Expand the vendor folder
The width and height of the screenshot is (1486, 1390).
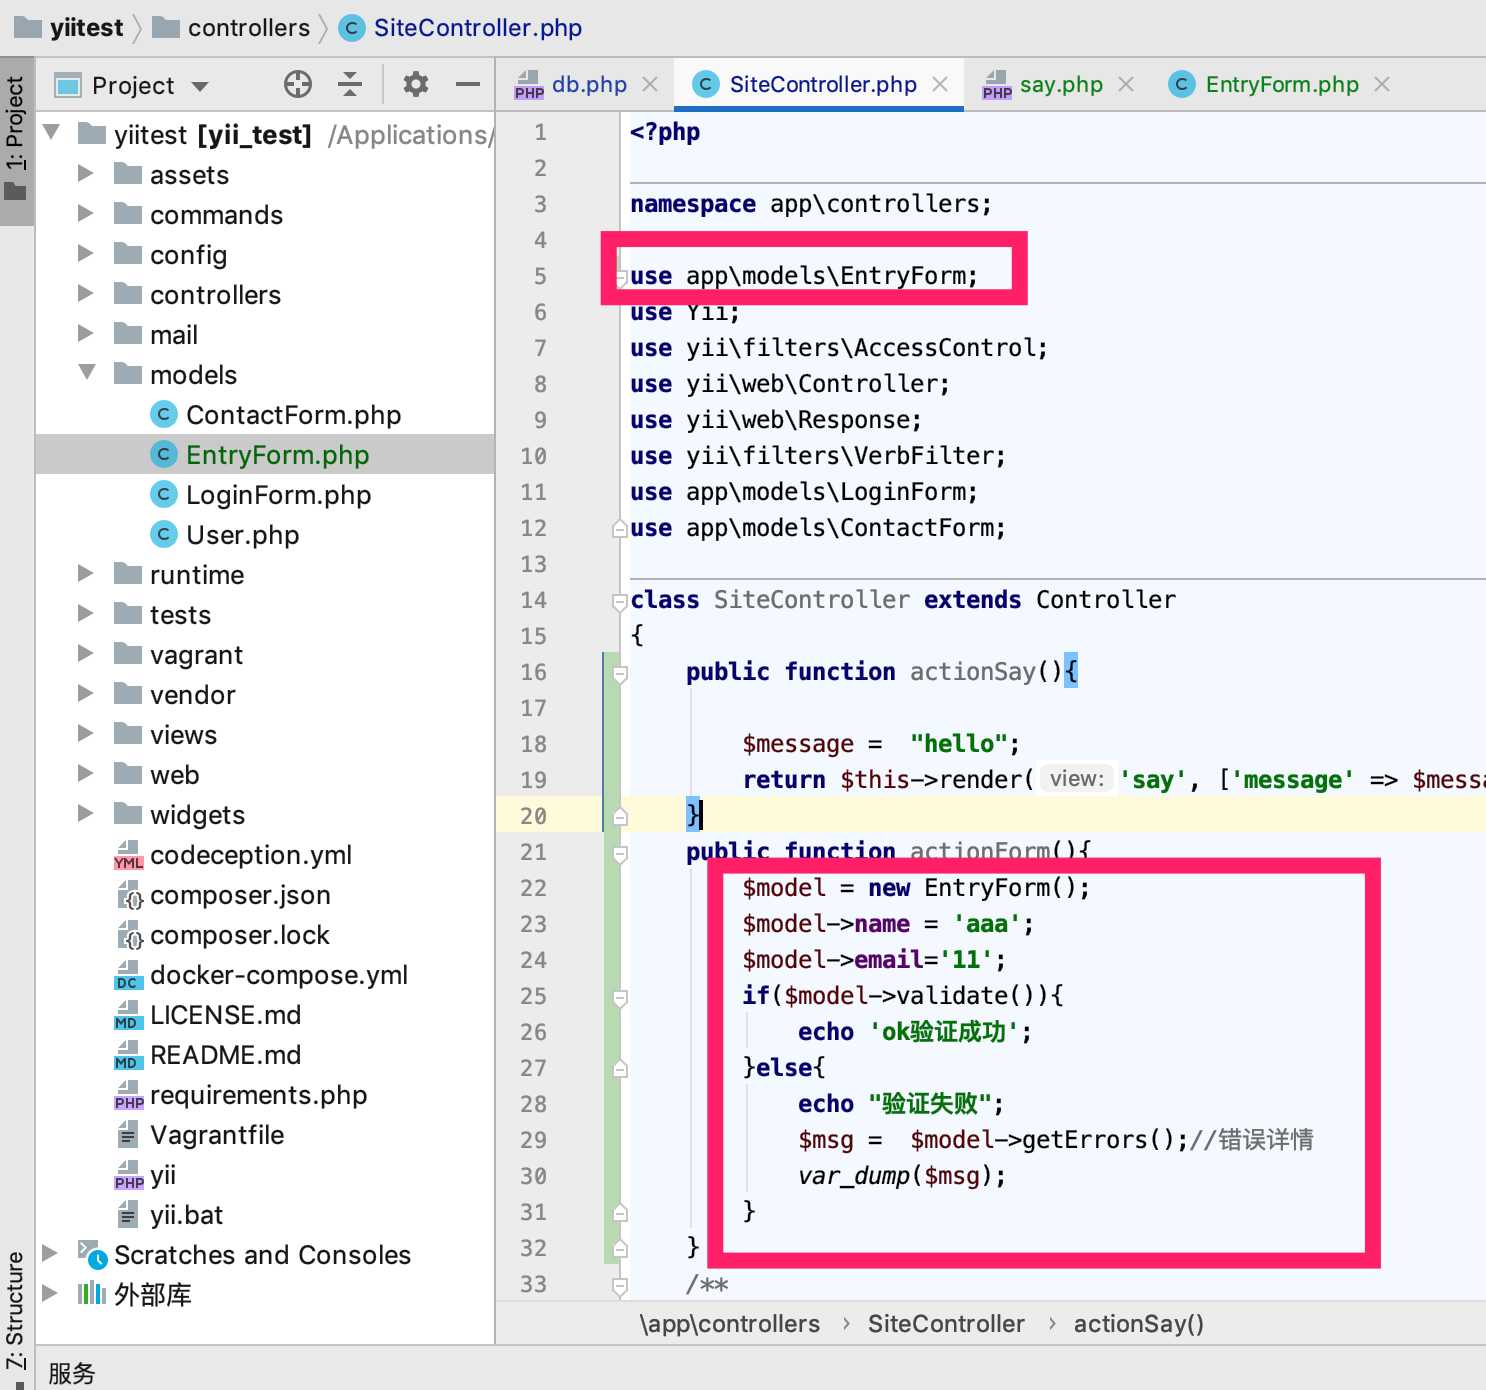[86, 694]
